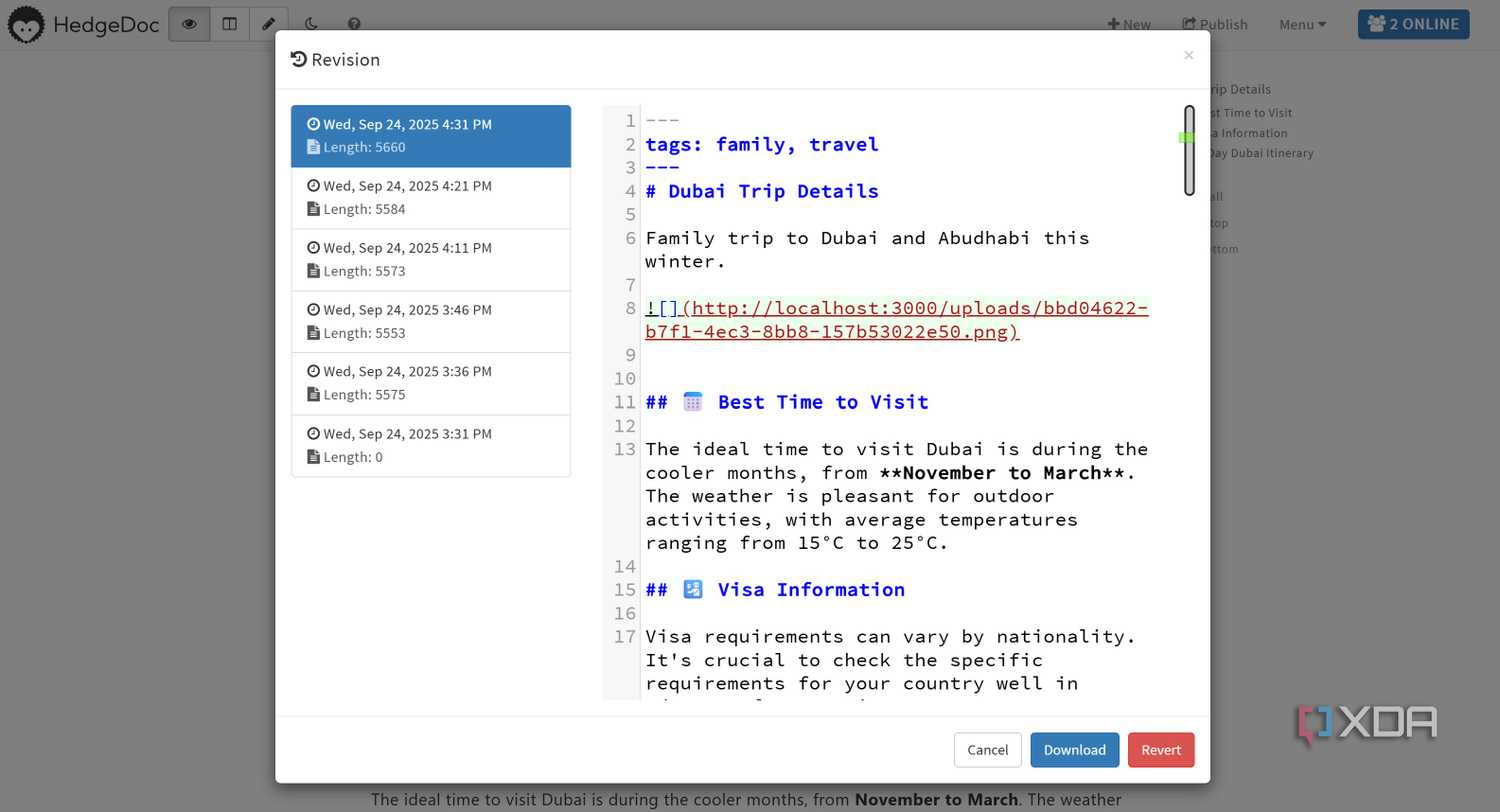Close the Revision dialog with X

point(1188,55)
